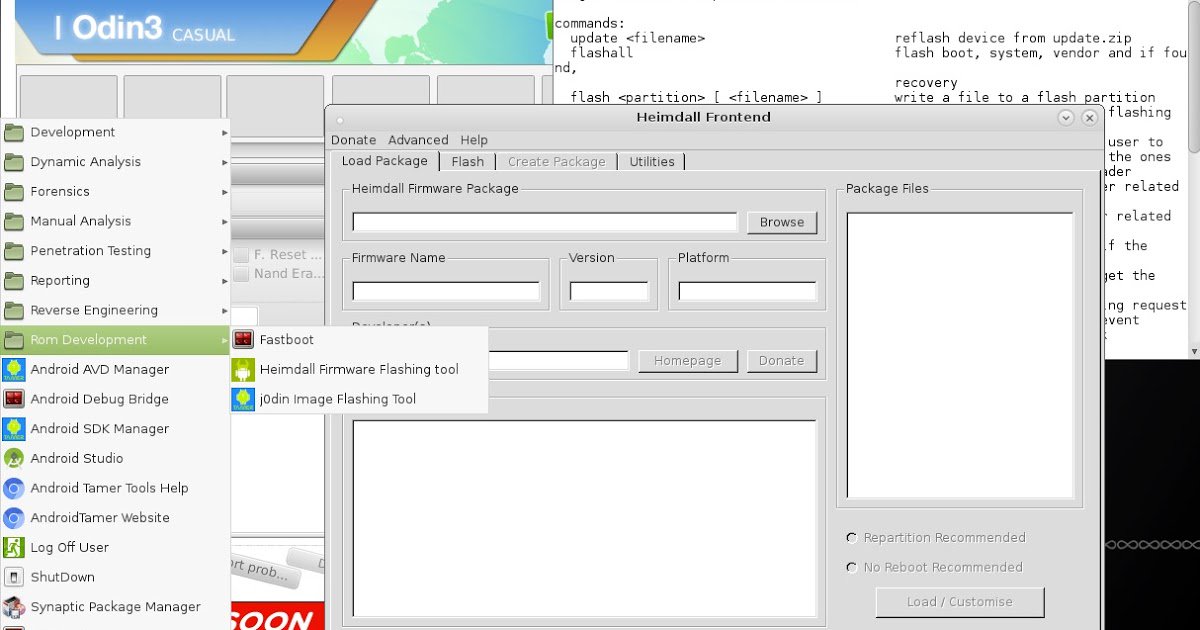The height and width of the screenshot is (630, 1200).
Task: Click the AndroidTamer Website globe icon
Action: (x=14, y=517)
